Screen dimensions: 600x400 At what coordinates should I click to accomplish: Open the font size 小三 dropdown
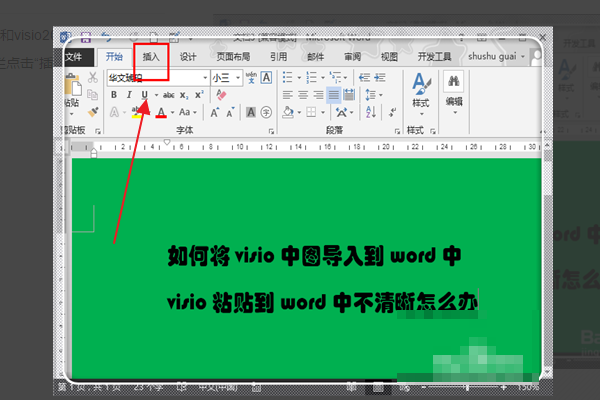tap(238, 78)
